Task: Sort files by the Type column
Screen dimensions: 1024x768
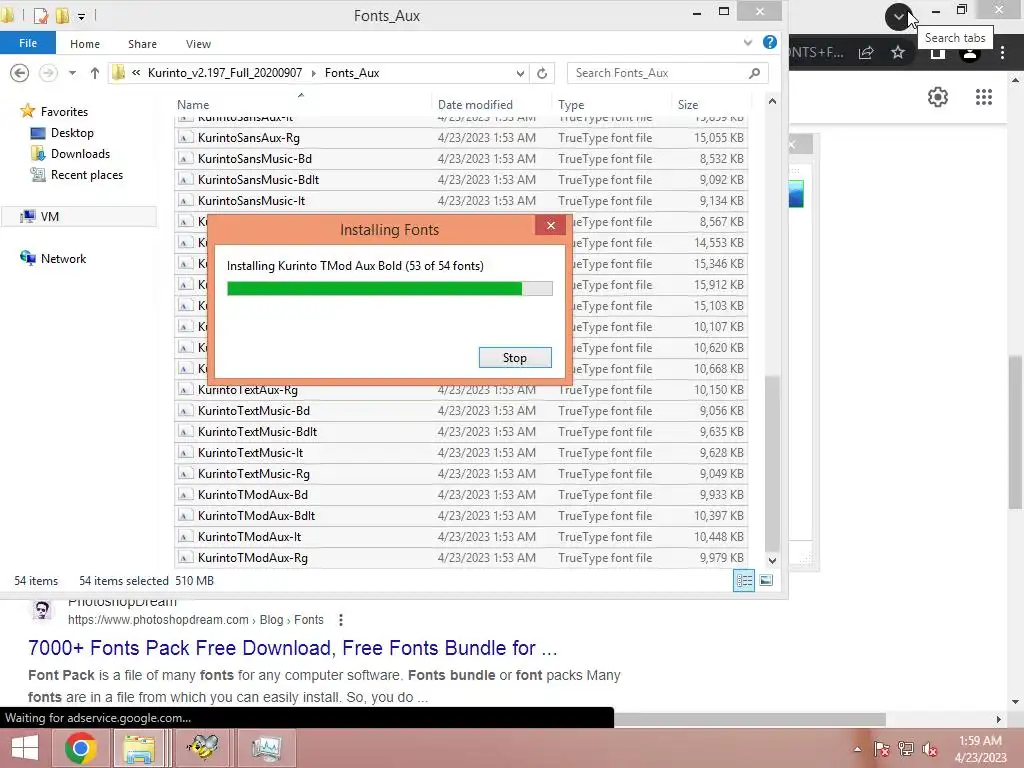Action: click(x=571, y=104)
